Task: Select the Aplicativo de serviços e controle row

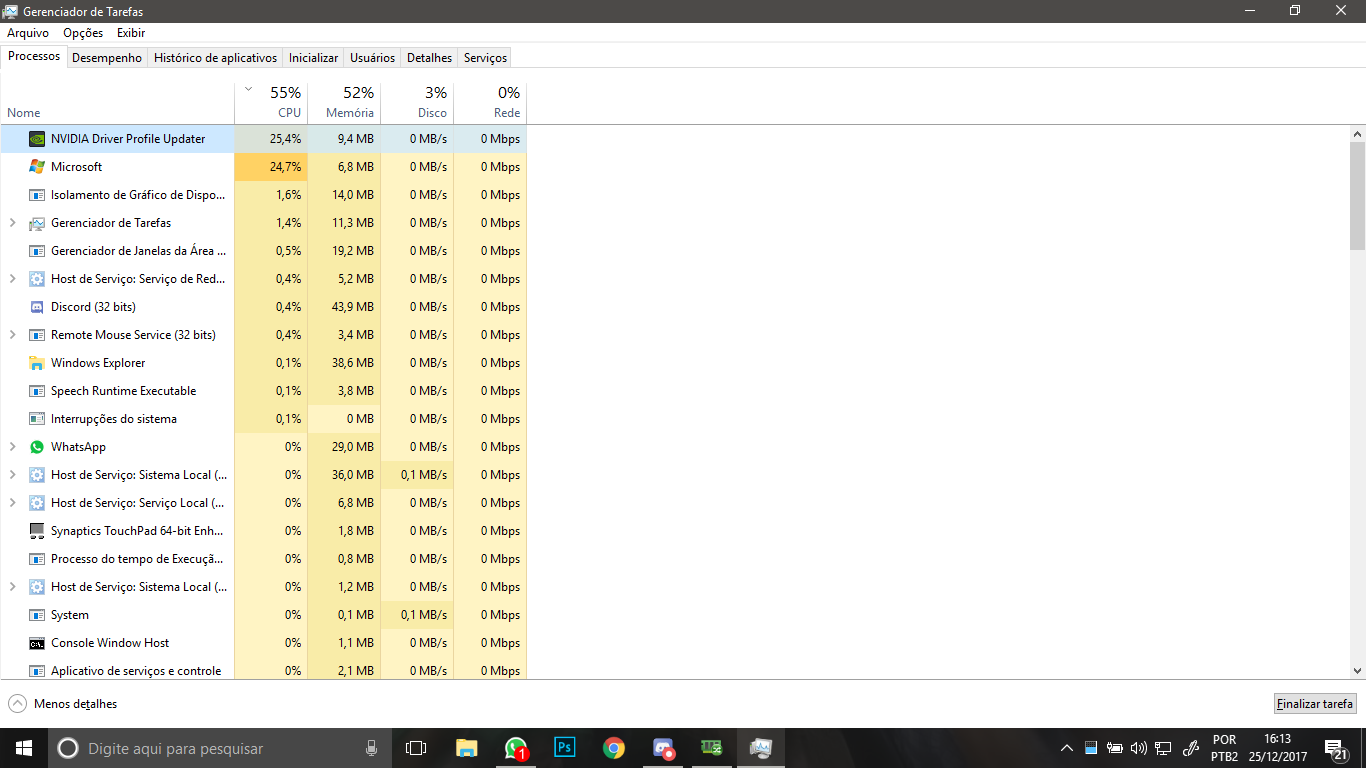Action: (263, 670)
